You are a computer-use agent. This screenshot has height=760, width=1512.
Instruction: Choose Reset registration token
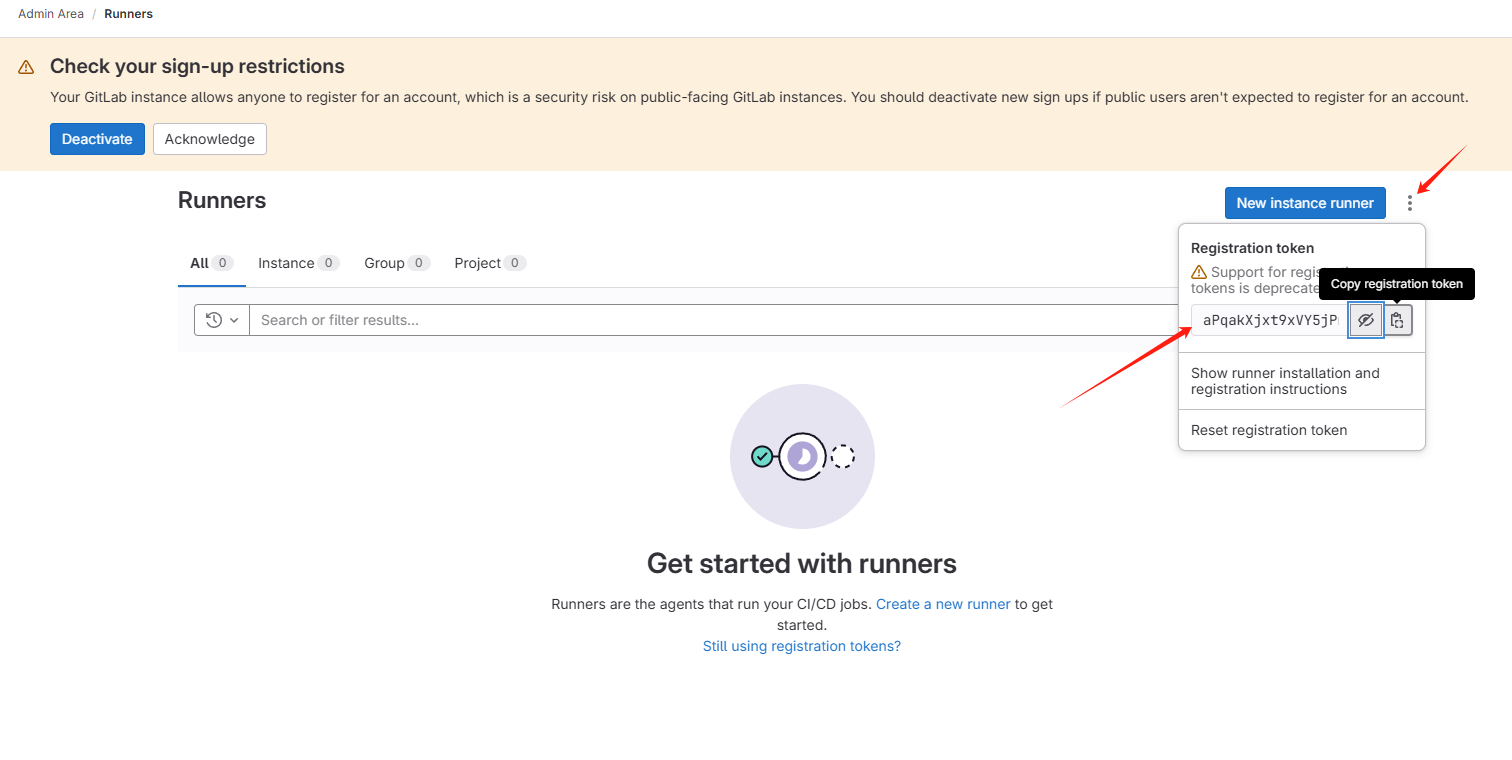(x=1302, y=430)
